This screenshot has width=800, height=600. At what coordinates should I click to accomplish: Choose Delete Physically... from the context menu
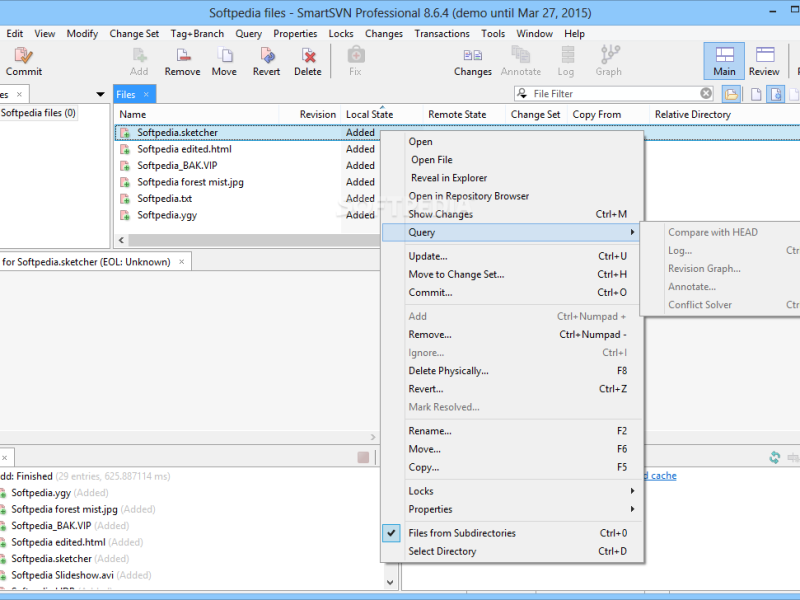coord(512,371)
